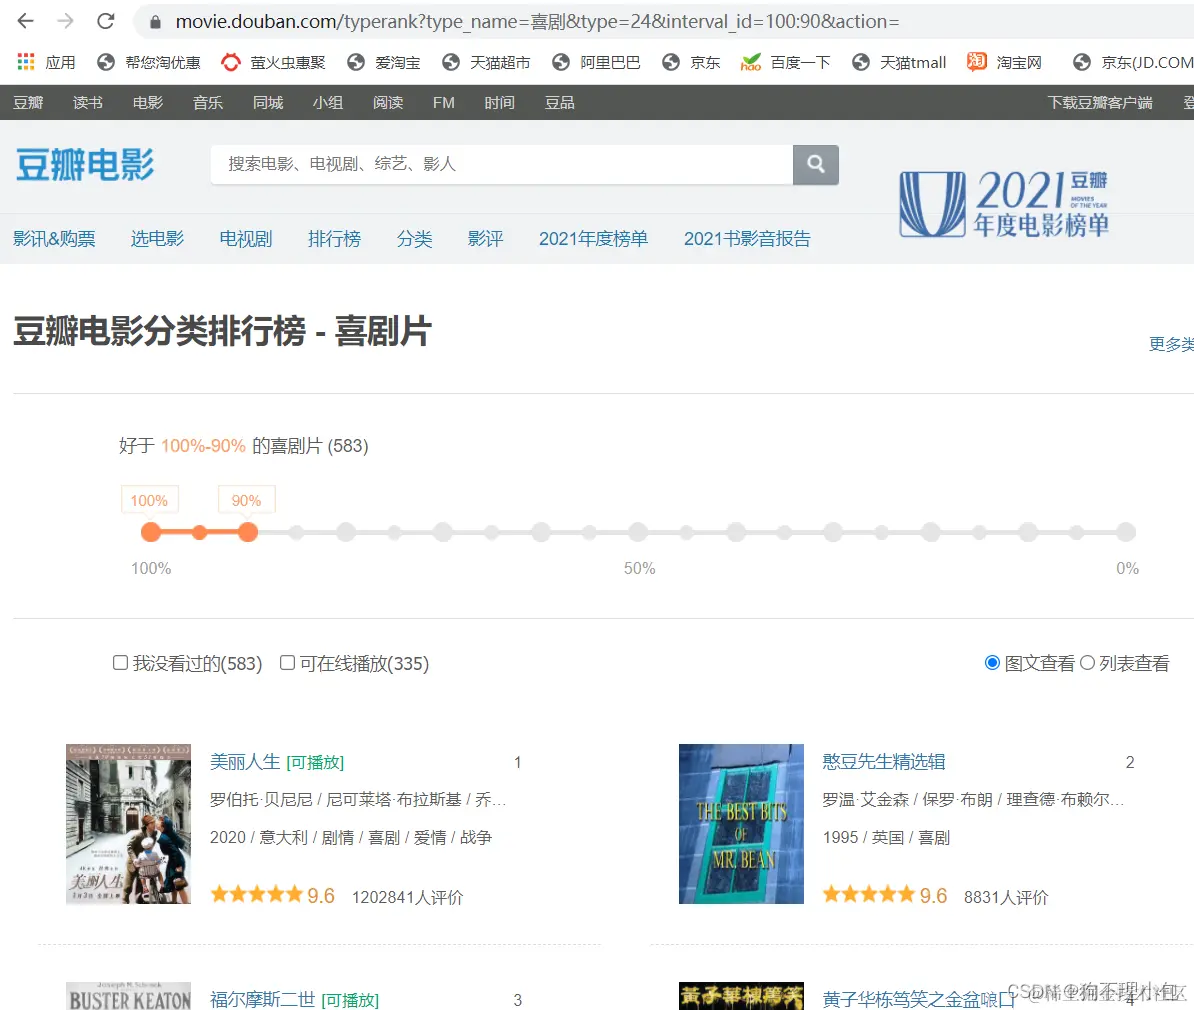Click the 90% slider handle

(x=247, y=532)
